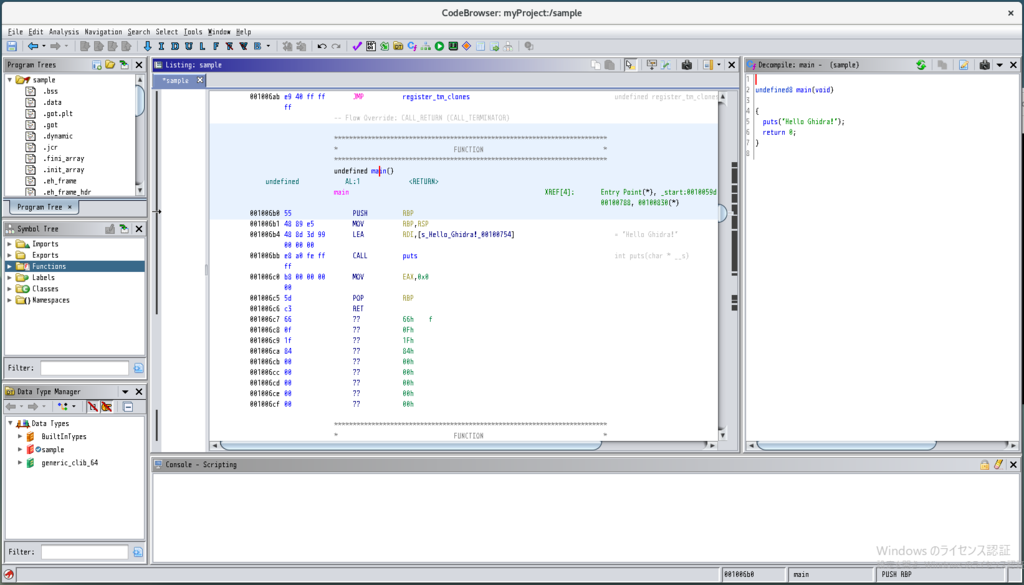This screenshot has height=585, width=1024.
Task: Select the .got.plt section in Program Trees
Action: (55, 114)
